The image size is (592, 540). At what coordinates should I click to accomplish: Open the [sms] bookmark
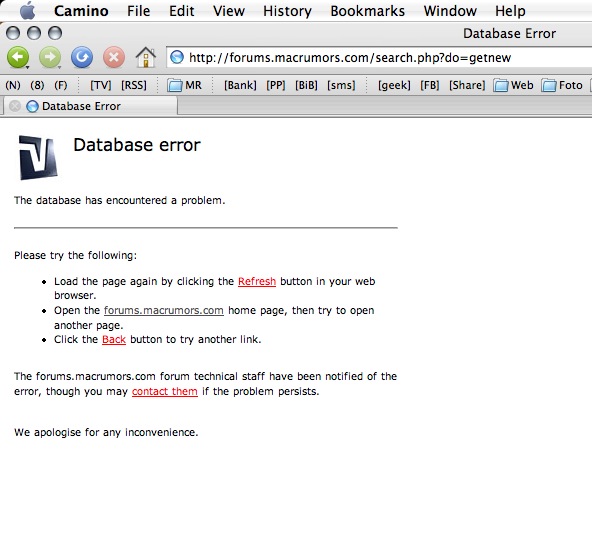(341, 85)
